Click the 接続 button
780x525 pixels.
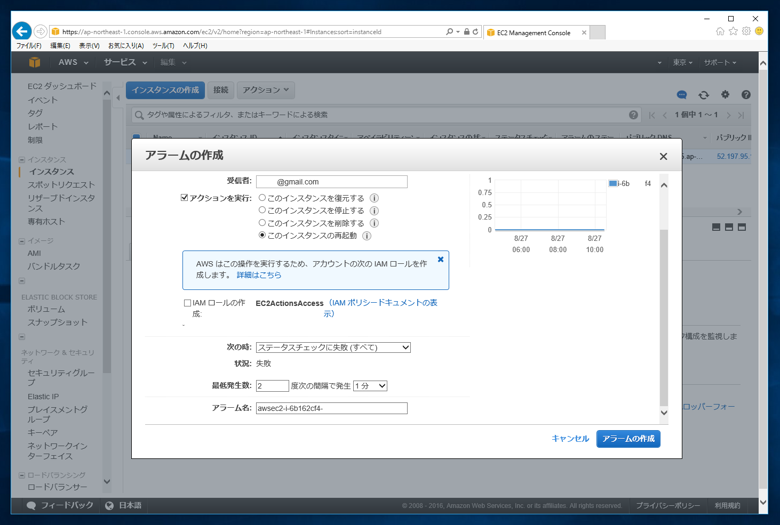tap(220, 90)
